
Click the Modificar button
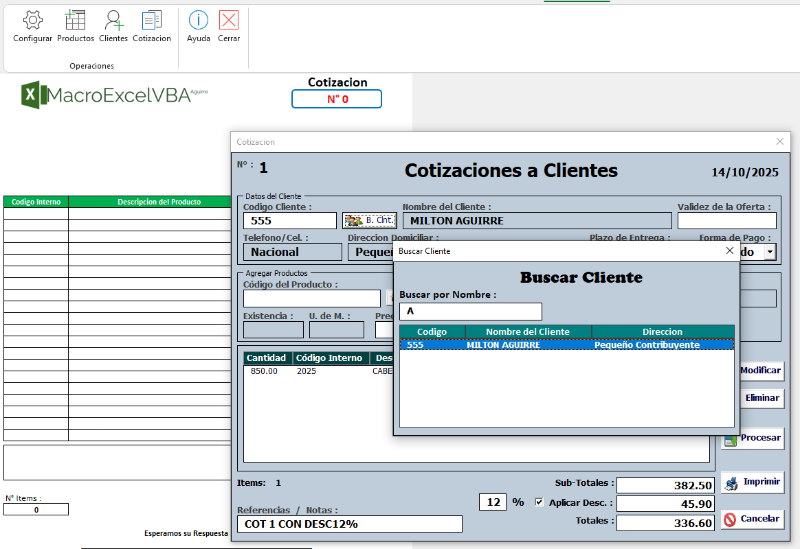coord(761,370)
